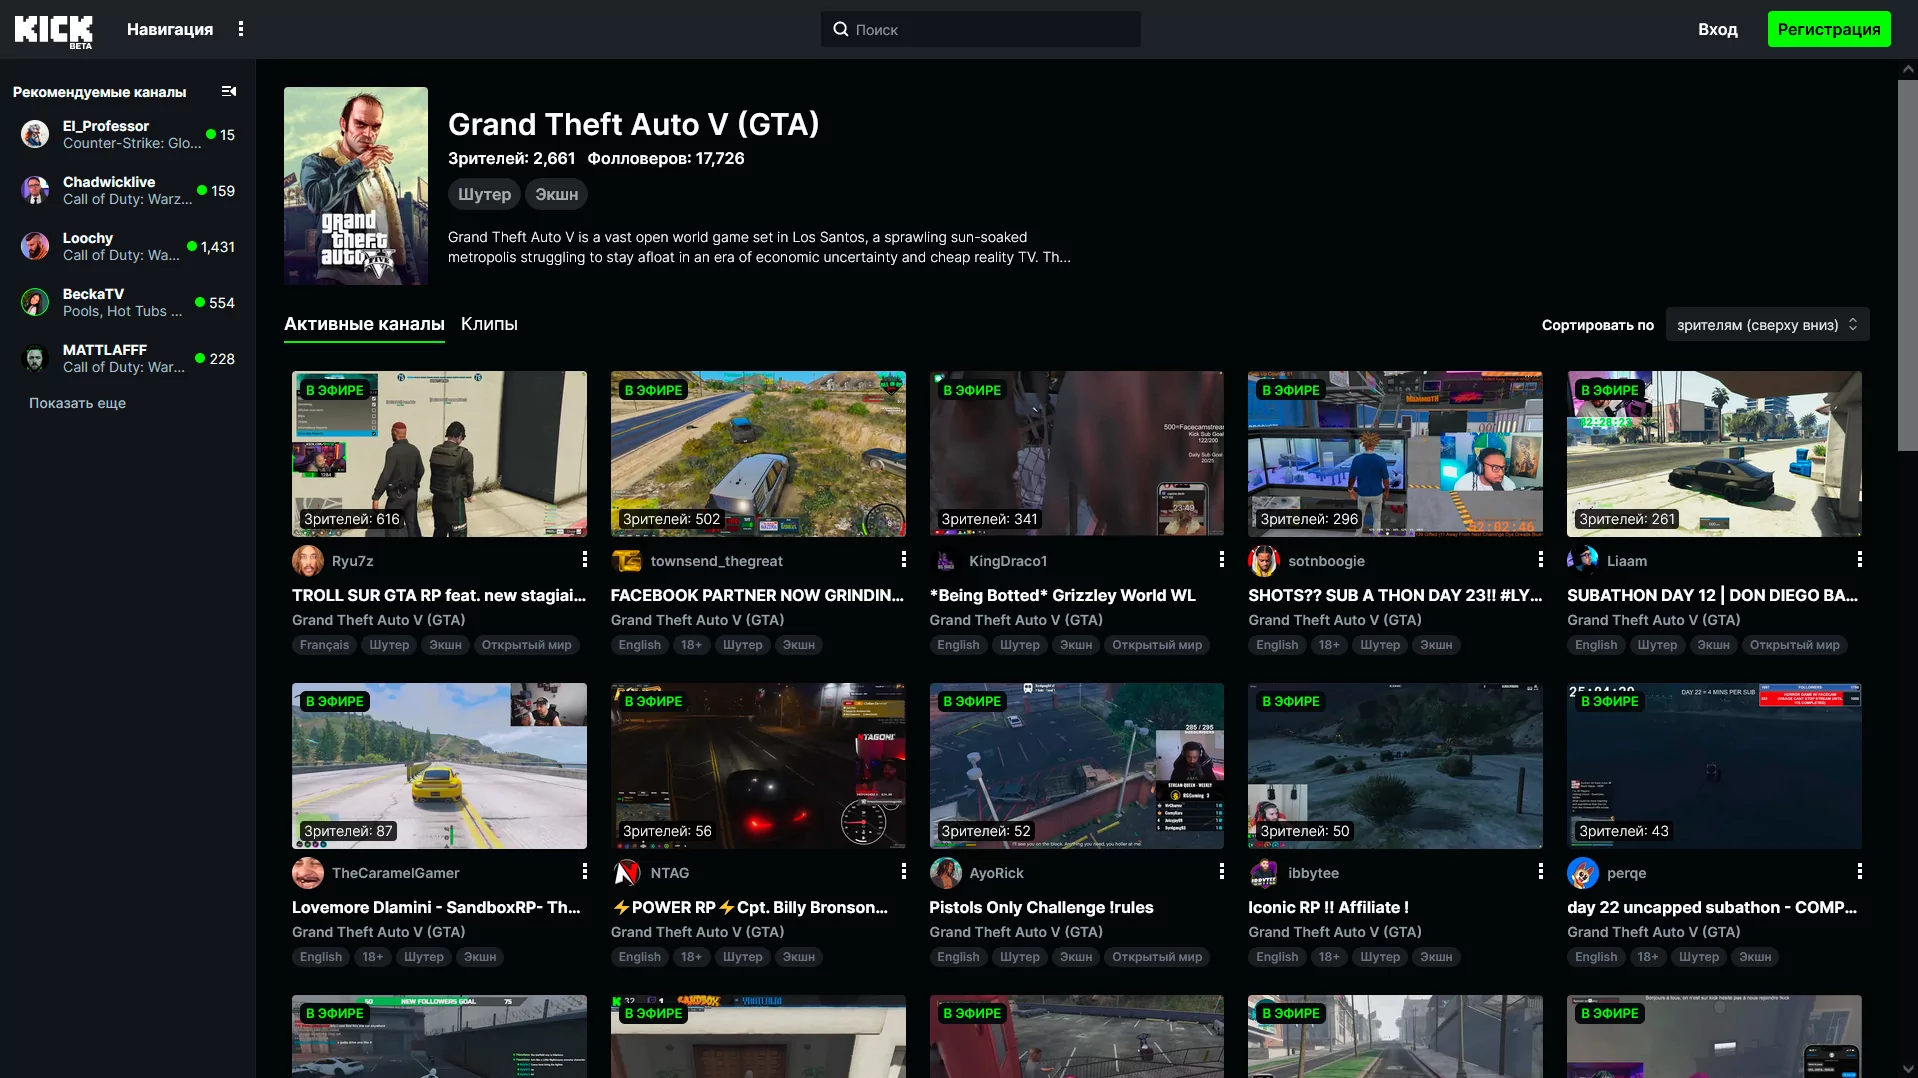
Task: Open the Навигация menu
Action: (x=170, y=29)
